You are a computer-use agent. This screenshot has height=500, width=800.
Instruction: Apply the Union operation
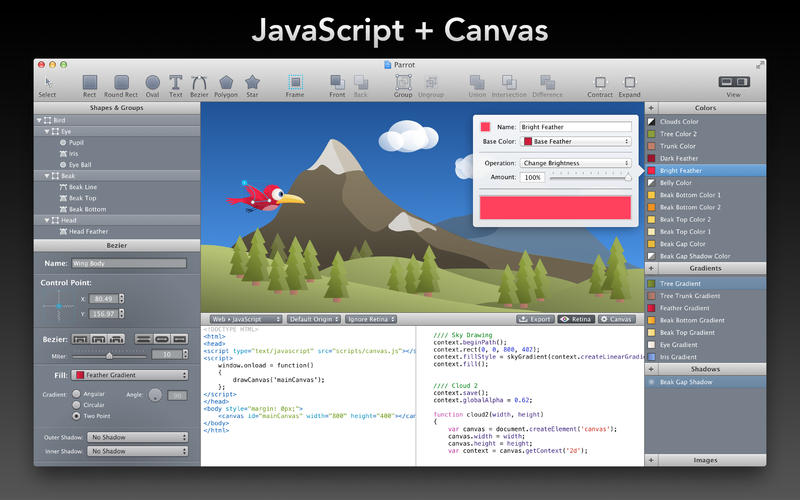(x=477, y=86)
